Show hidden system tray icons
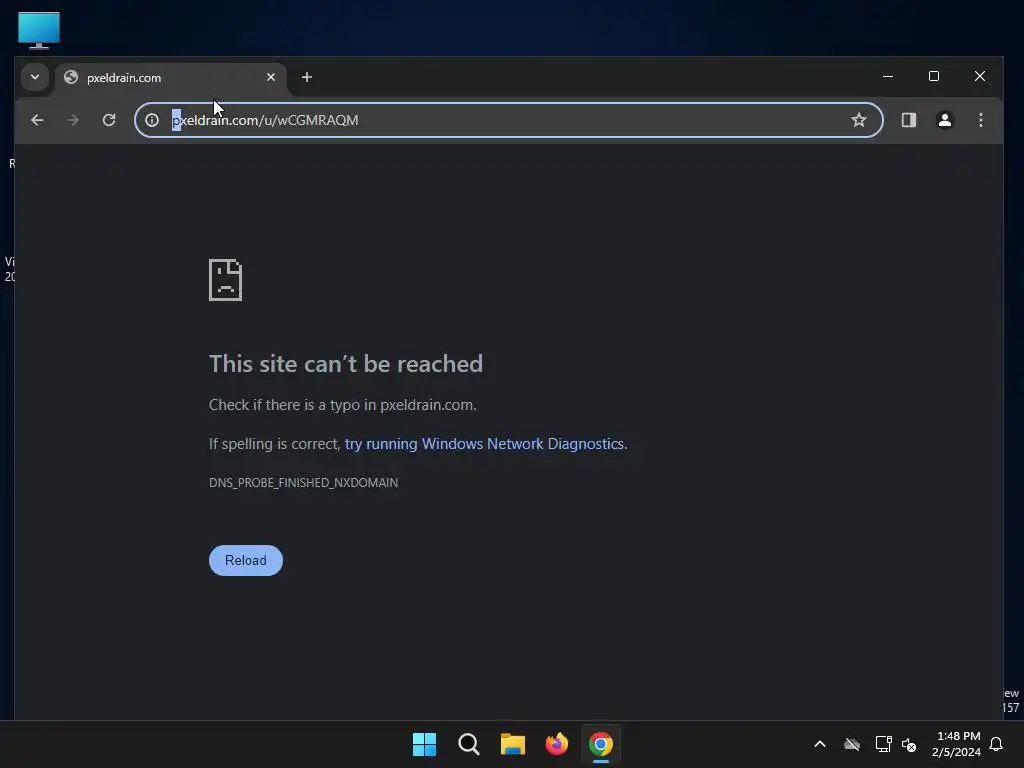Image resolution: width=1024 pixels, height=768 pixels. pyautogui.click(x=820, y=744)
